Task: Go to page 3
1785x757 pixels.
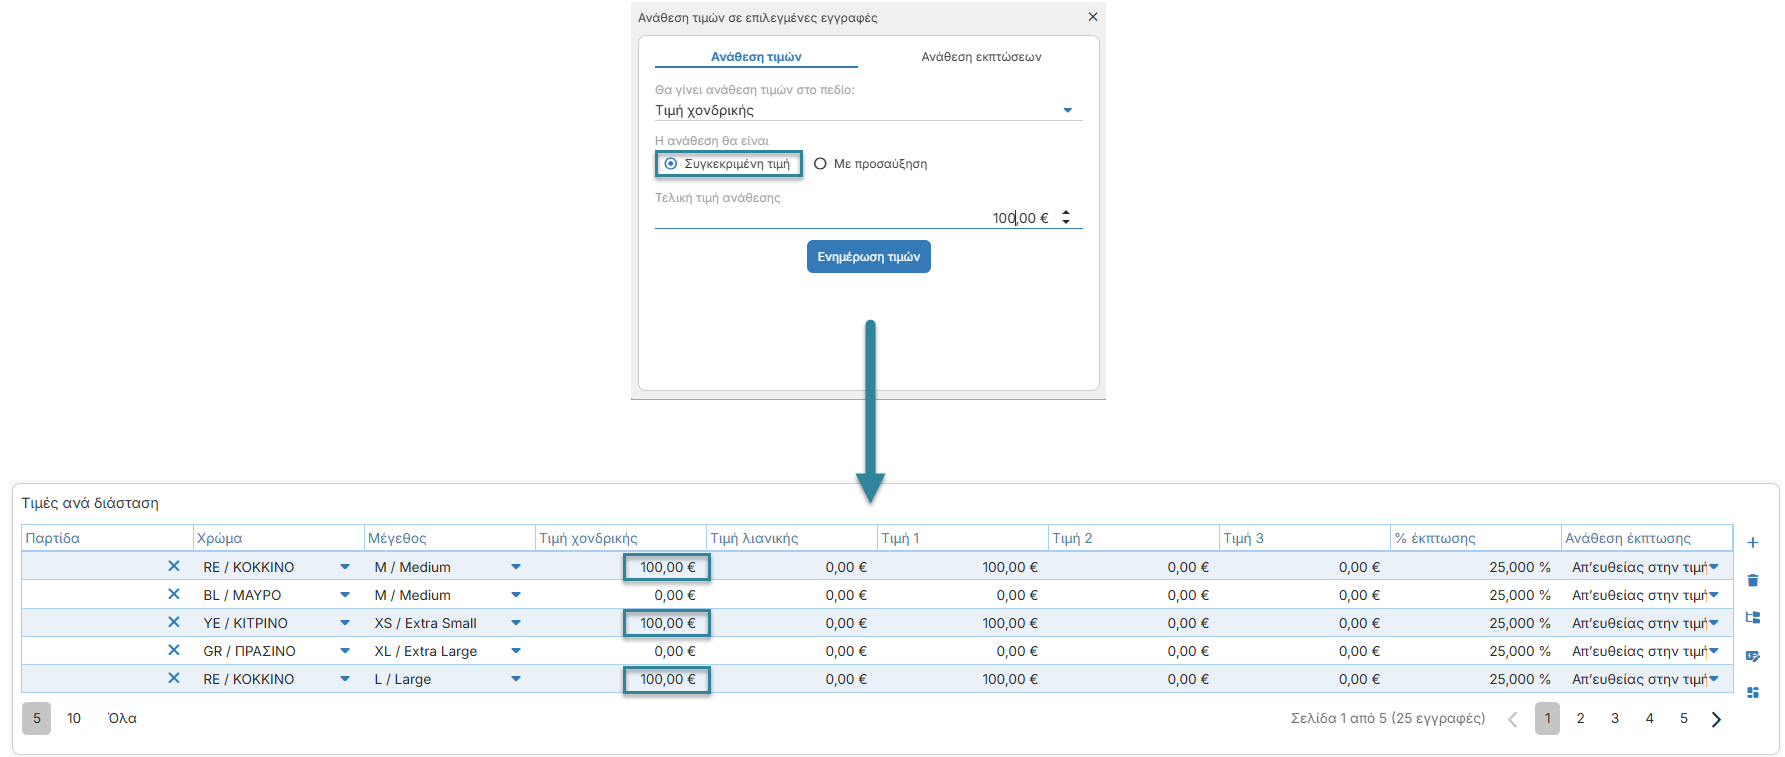Action: click(1615, 718)
